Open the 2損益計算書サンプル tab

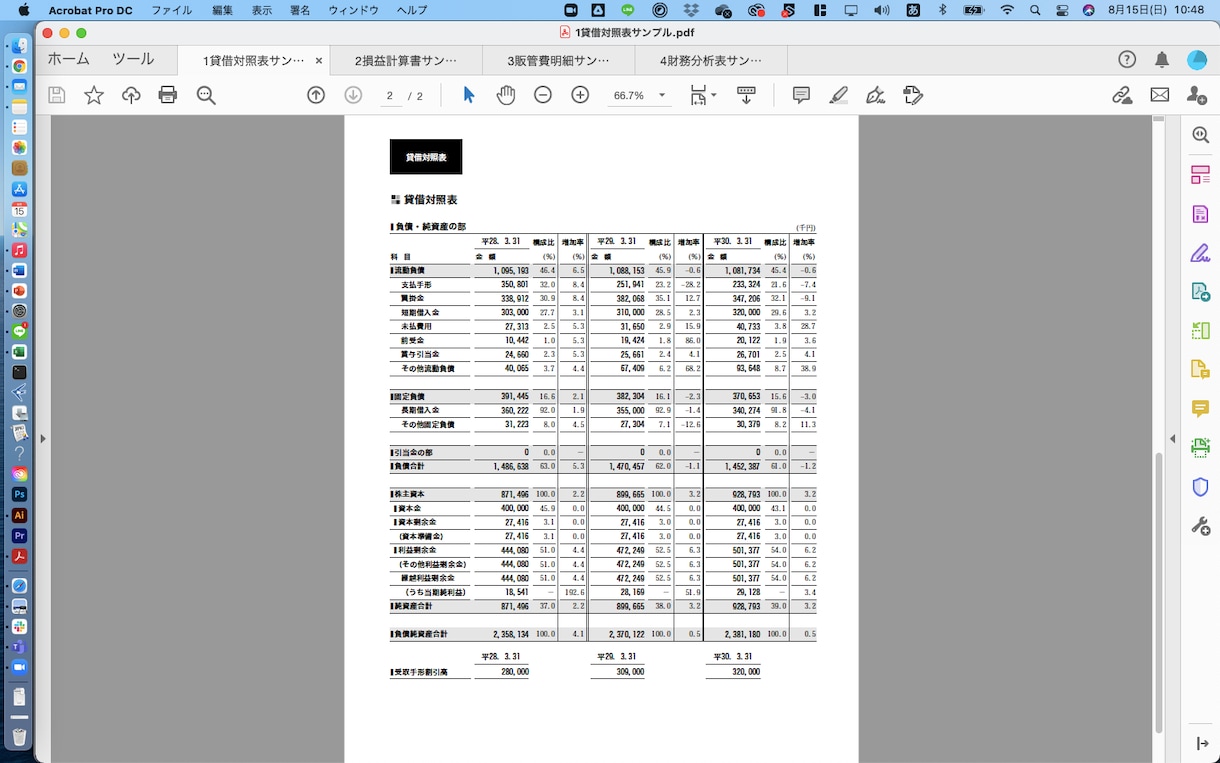406,60
